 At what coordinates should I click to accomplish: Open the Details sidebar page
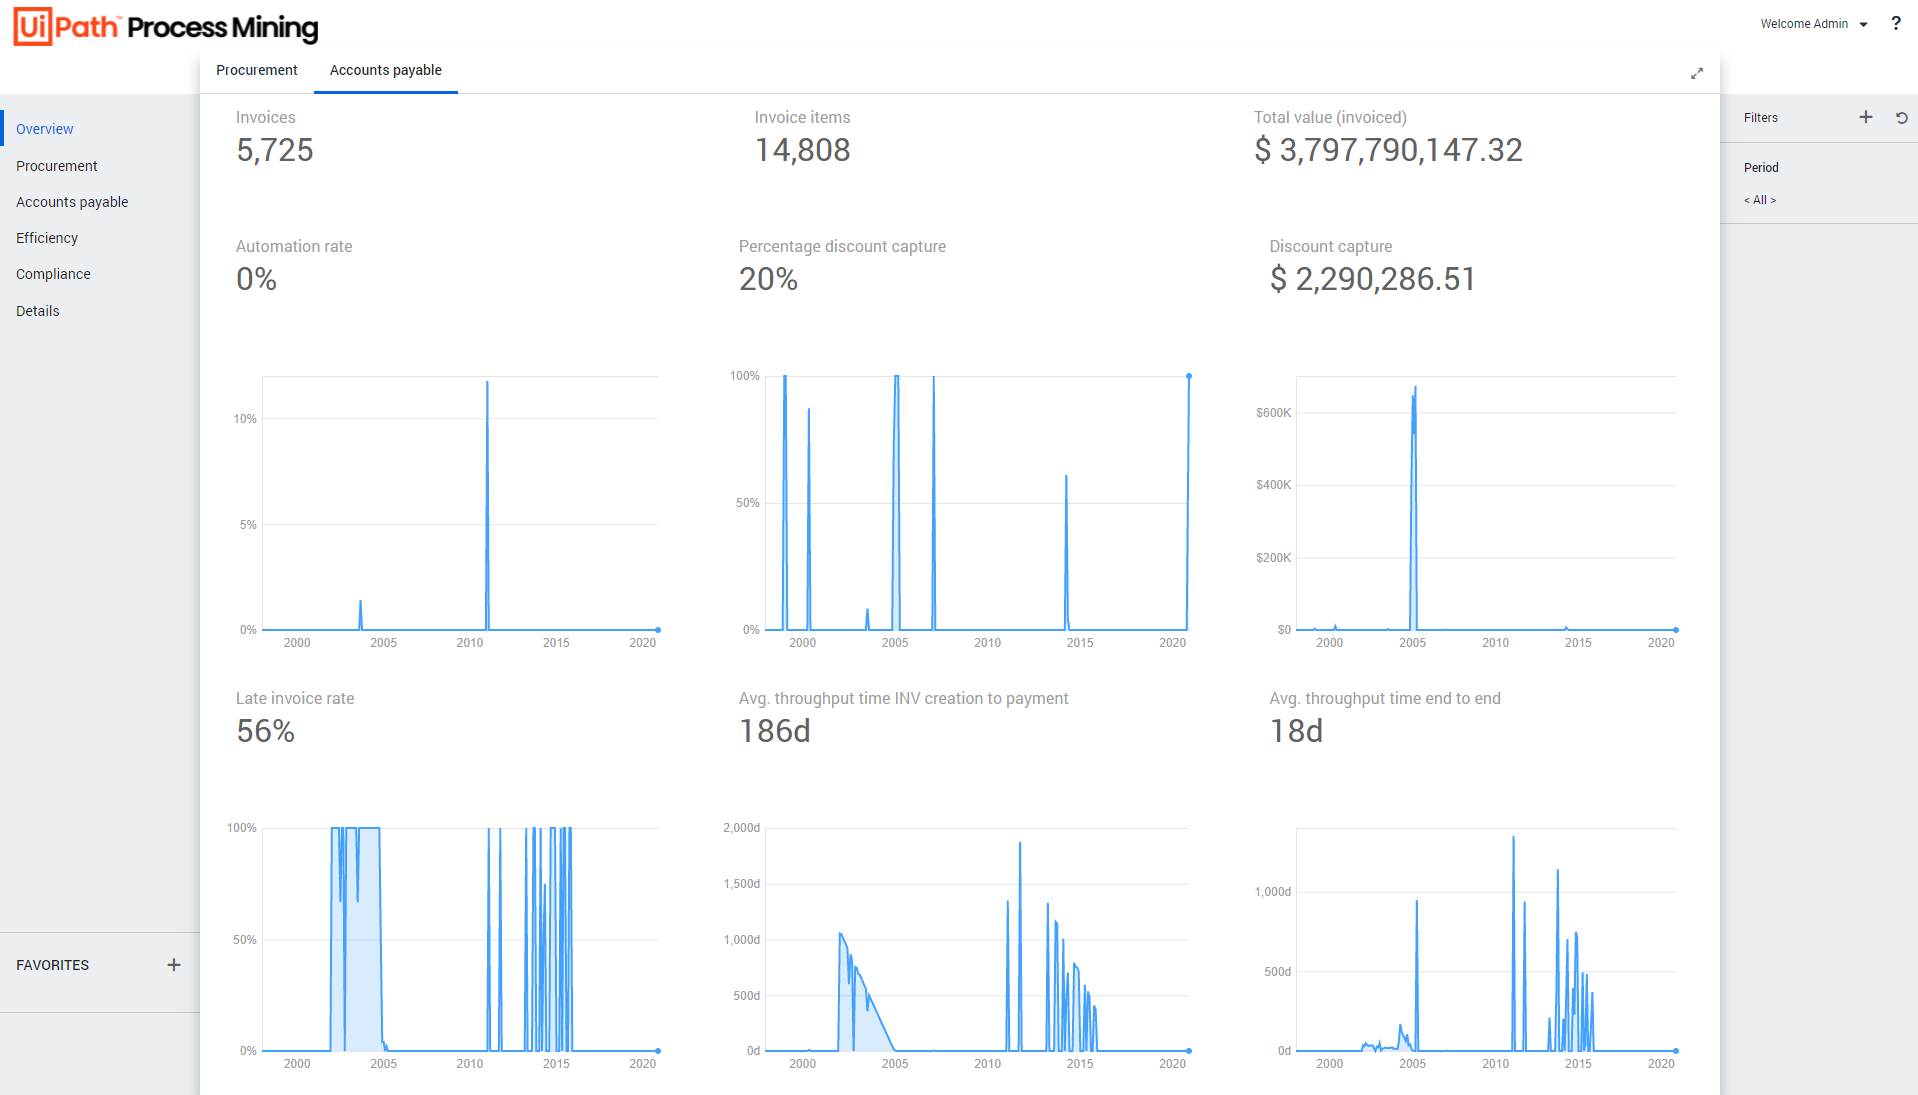[x=38, y=311]
